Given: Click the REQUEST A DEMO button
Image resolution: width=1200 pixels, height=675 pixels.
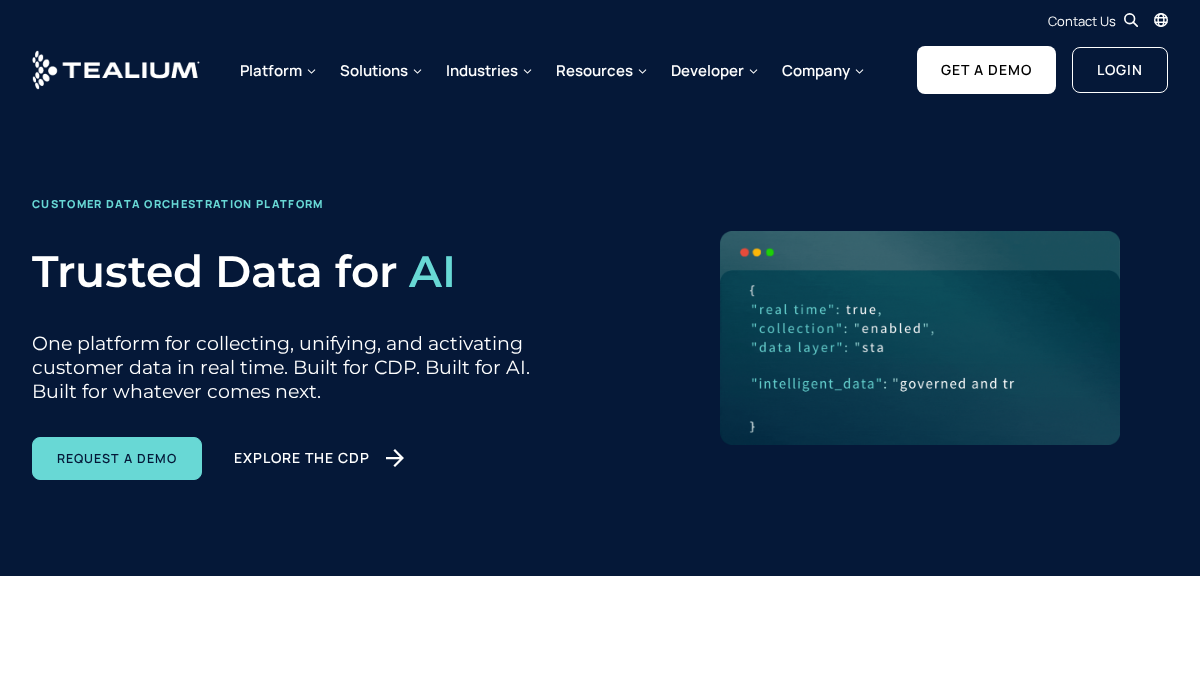Looking at the screenshot, I should (117, 458).
